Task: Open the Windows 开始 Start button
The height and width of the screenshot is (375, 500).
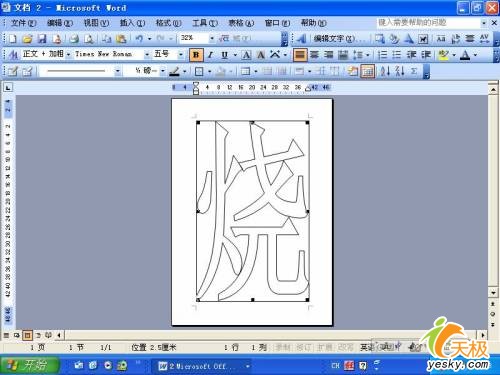Action: [30, 366]
